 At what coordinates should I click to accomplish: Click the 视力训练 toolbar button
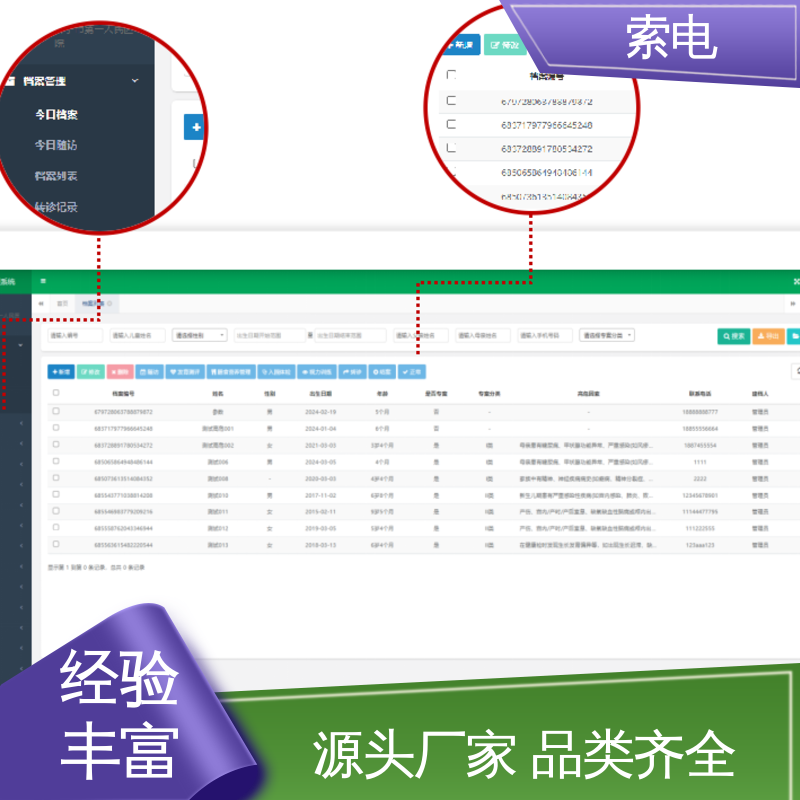click(317, 372)
